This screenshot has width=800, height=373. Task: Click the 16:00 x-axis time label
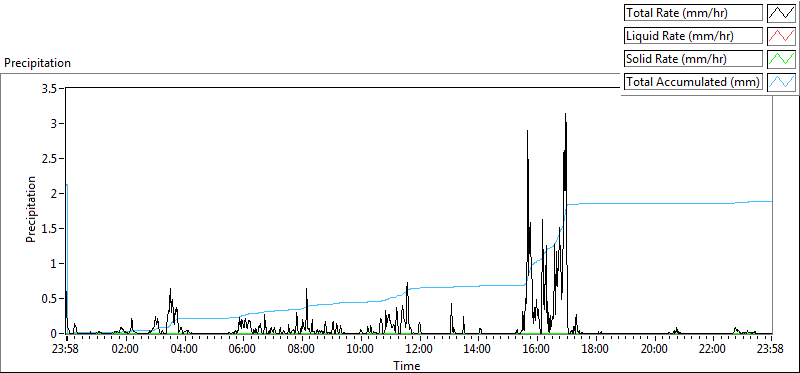point(537,350)
